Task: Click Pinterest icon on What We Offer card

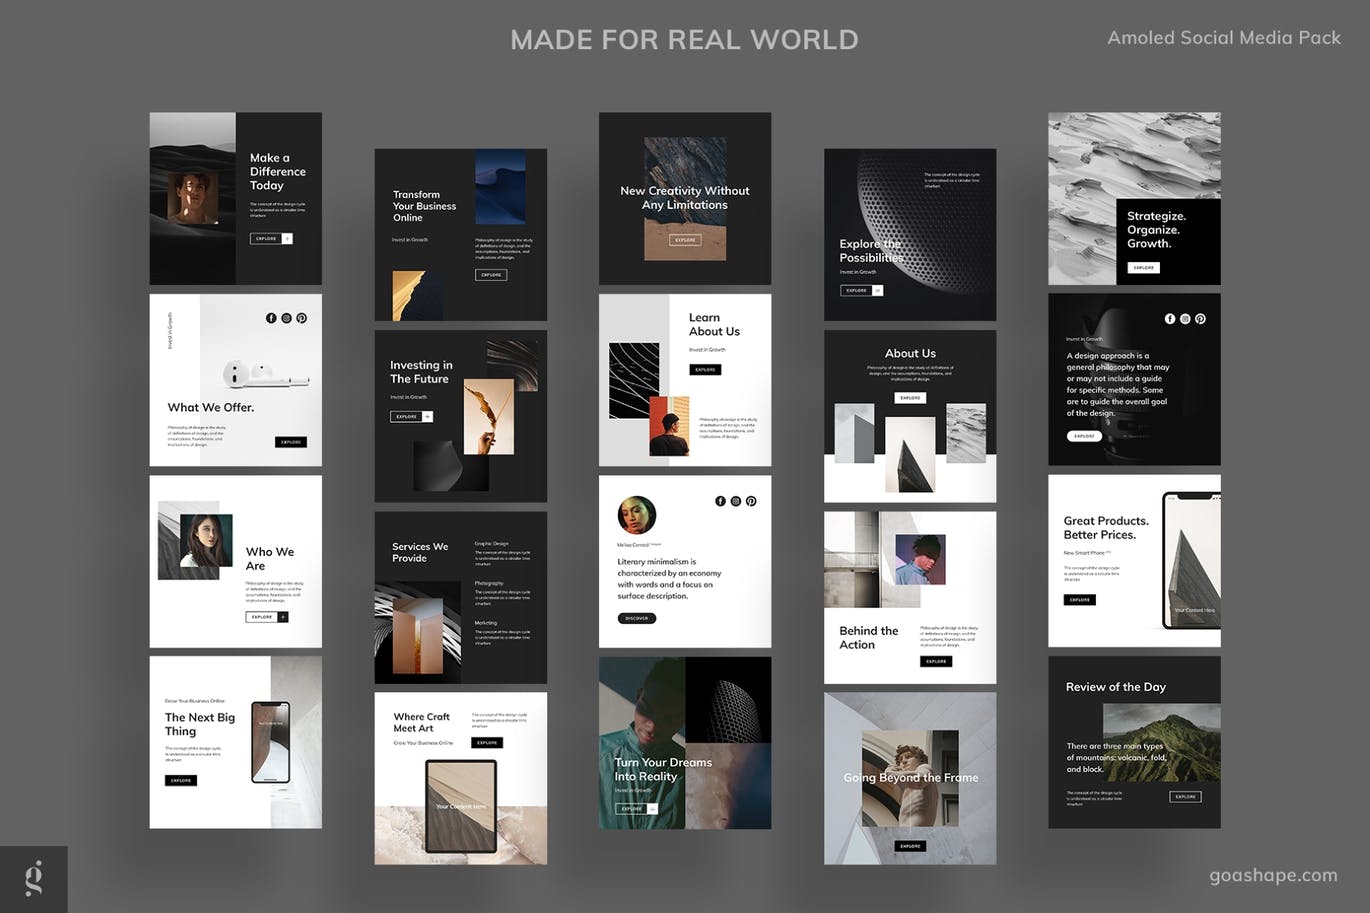Action: pyautogui.click(x=301, y=318)
